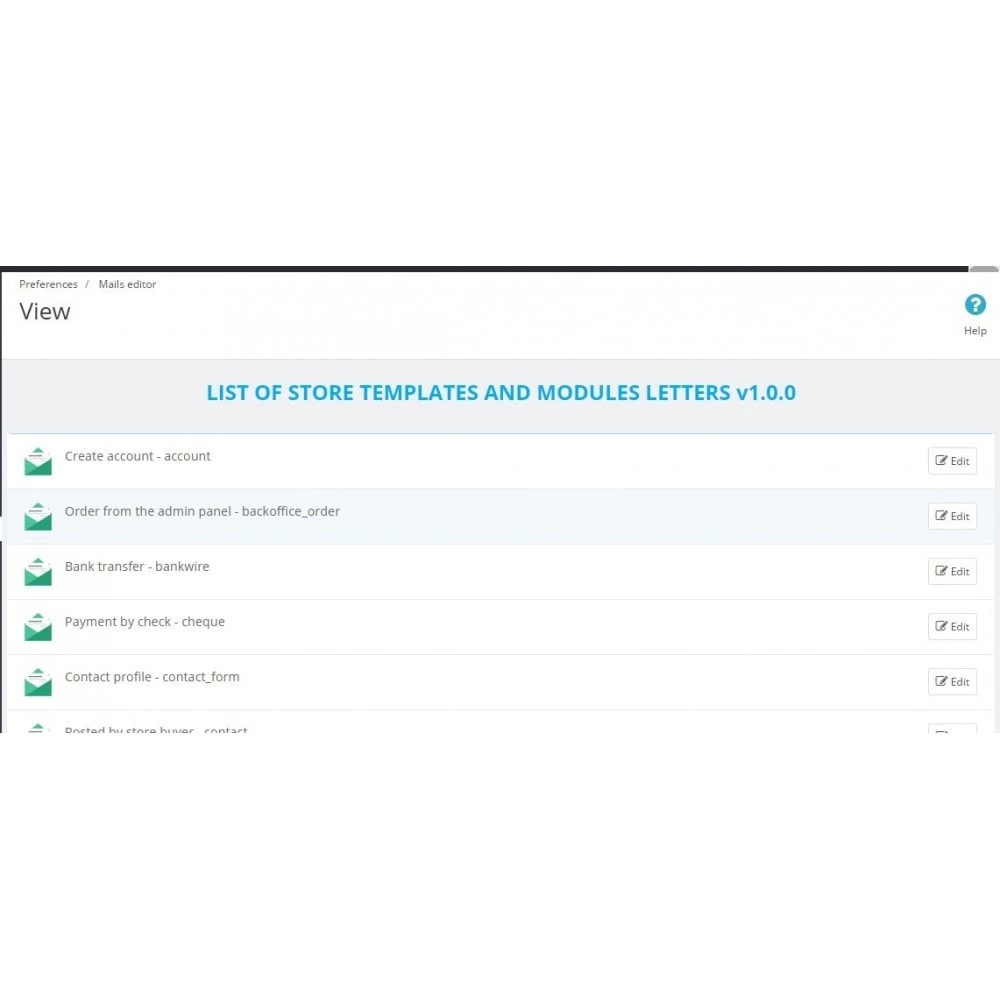Click the envelope icon beside Bank transfer
Image resolution: width=1000 pixels, height=1000 pixels.
(38, 571)
